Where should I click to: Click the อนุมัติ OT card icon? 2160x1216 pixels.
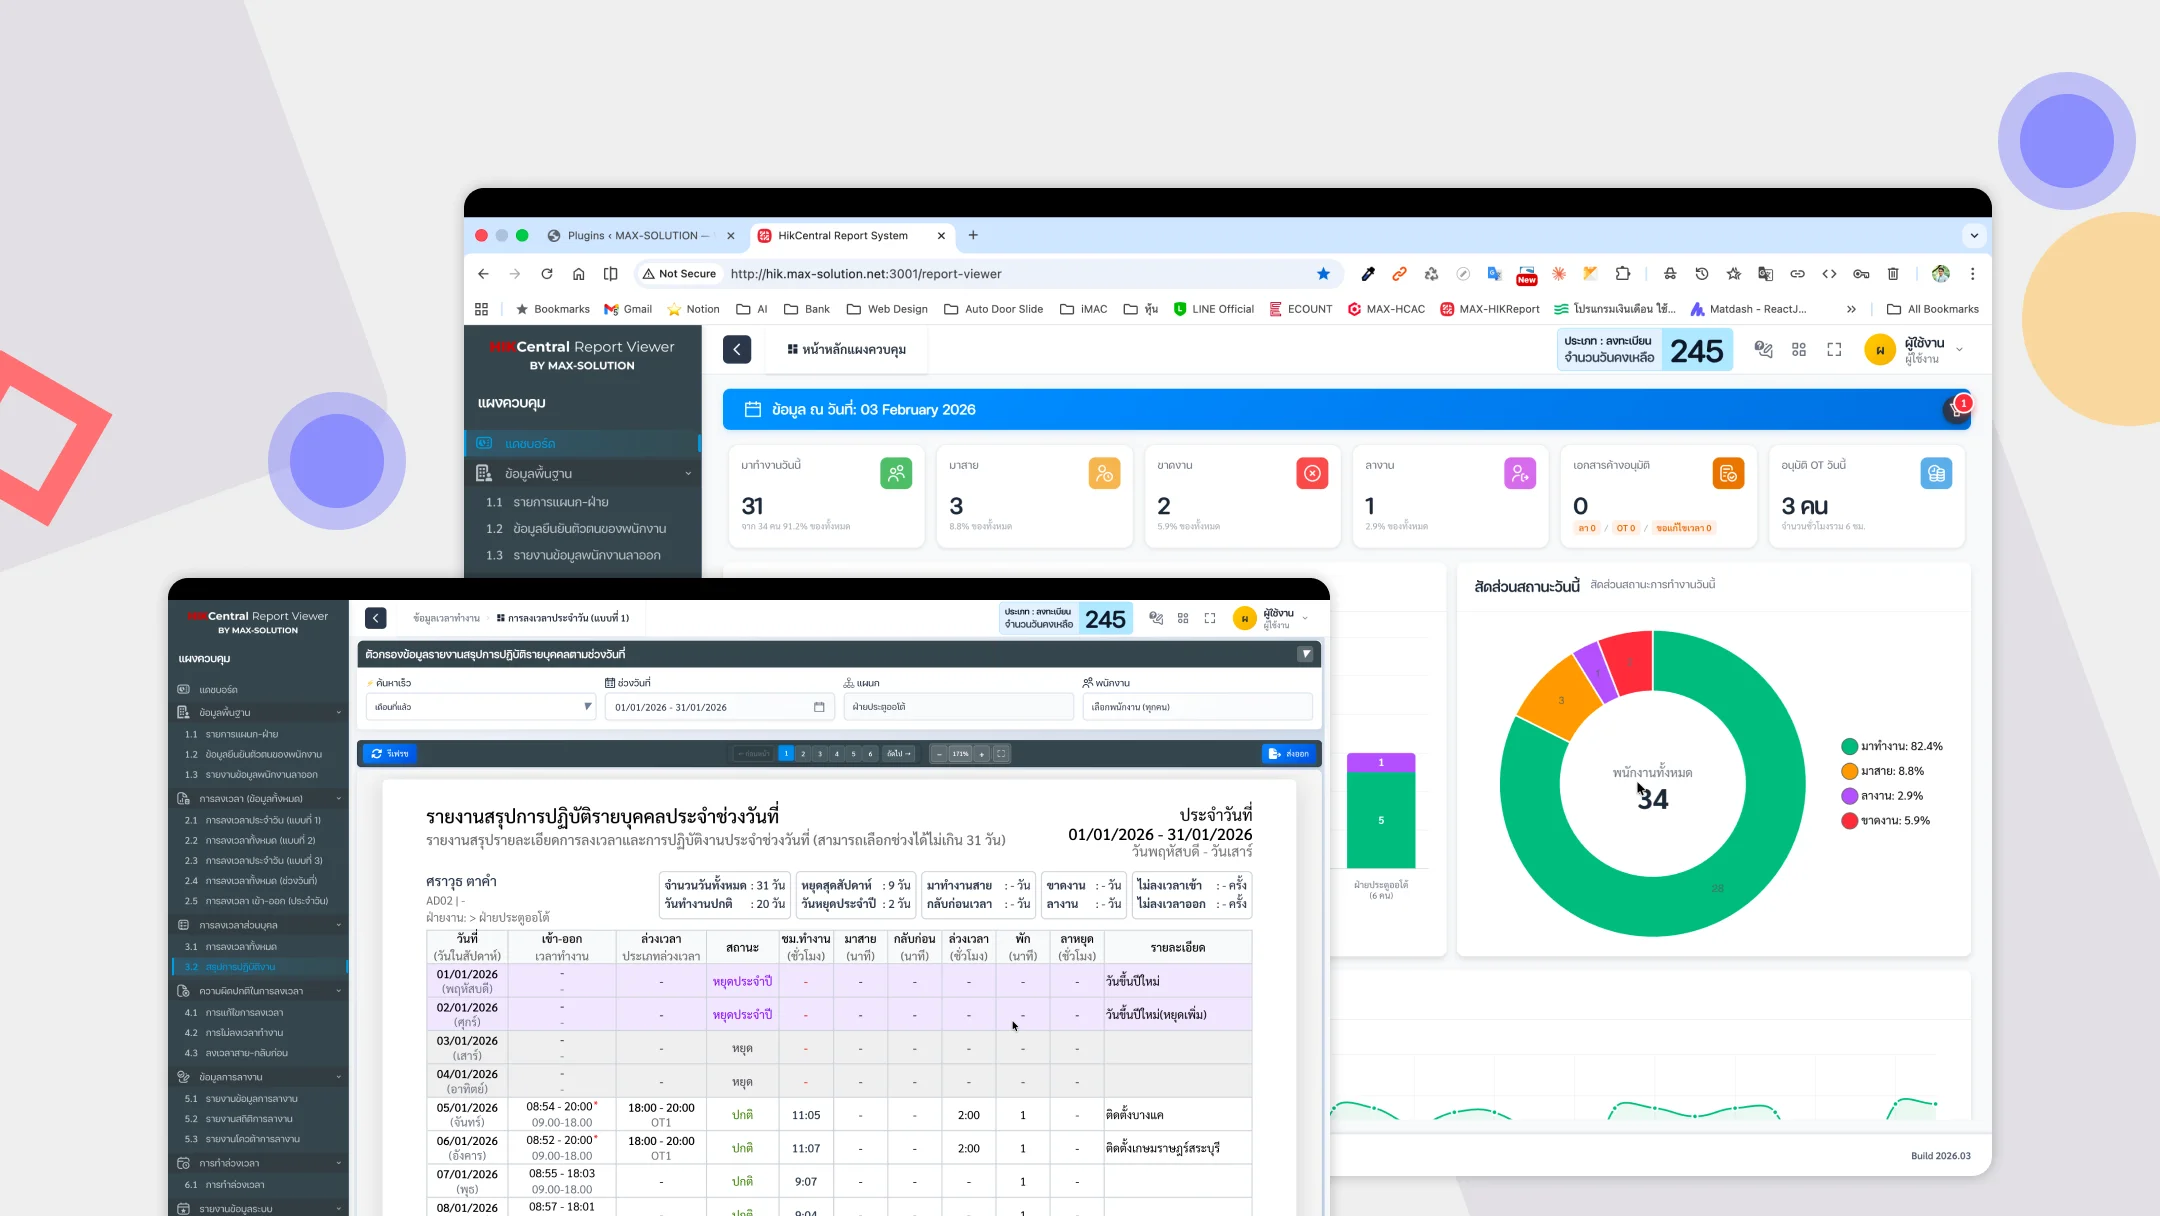1937,473
